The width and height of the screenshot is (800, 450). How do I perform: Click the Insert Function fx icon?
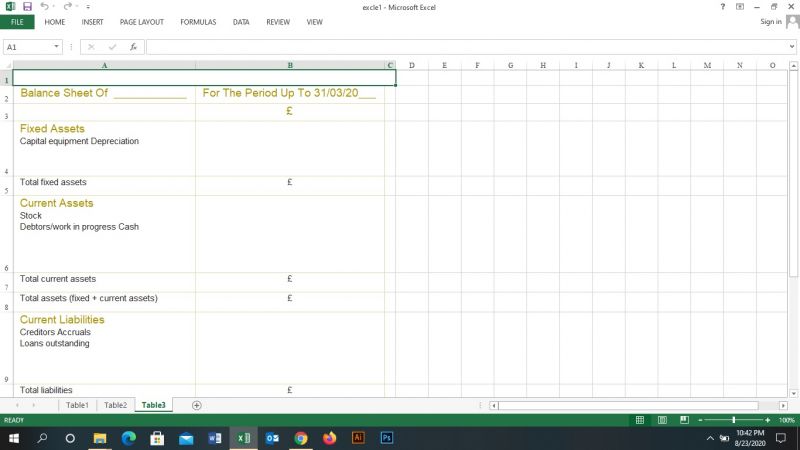[133, 47]
